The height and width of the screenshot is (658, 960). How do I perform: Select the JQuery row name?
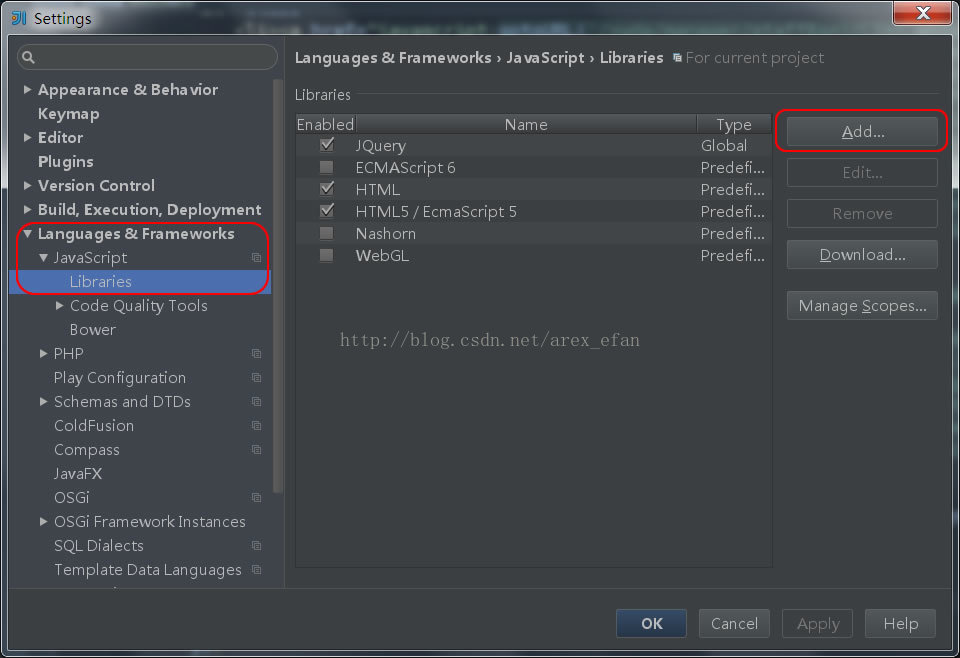click(381, 146)
